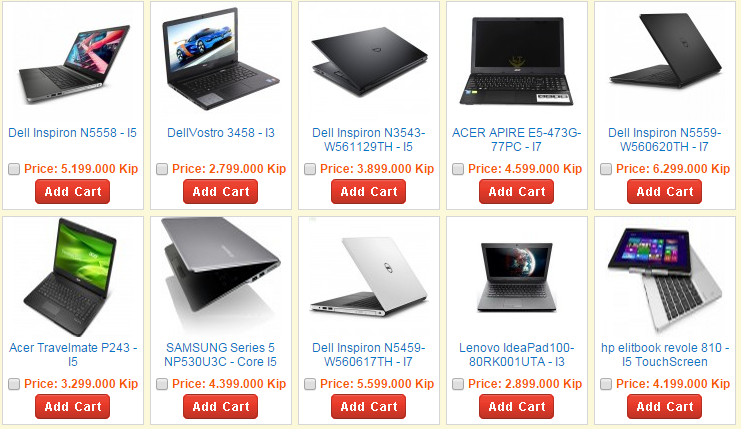Open the Dell Inspiron N5559-W560620TH - I7 link
The height and width of the screenshot is (429, 741).
point(664,140)
